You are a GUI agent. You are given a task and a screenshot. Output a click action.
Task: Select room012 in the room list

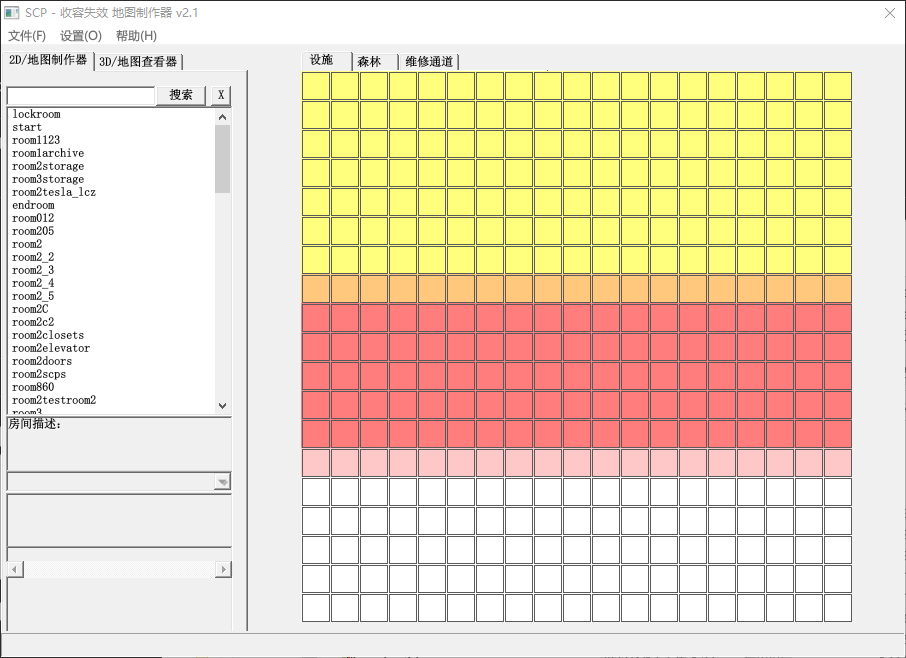click(33, 218)
